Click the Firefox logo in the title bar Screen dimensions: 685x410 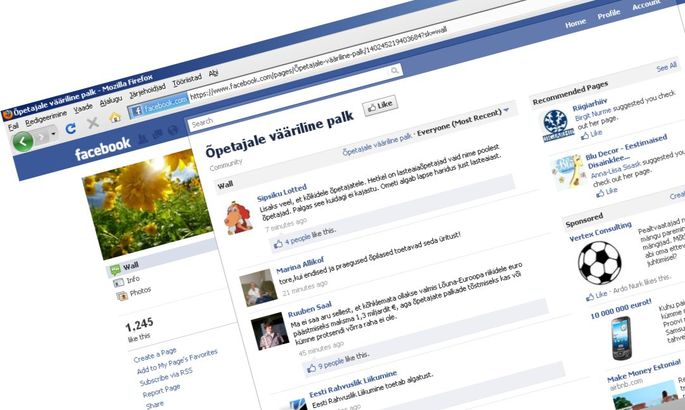7,115
